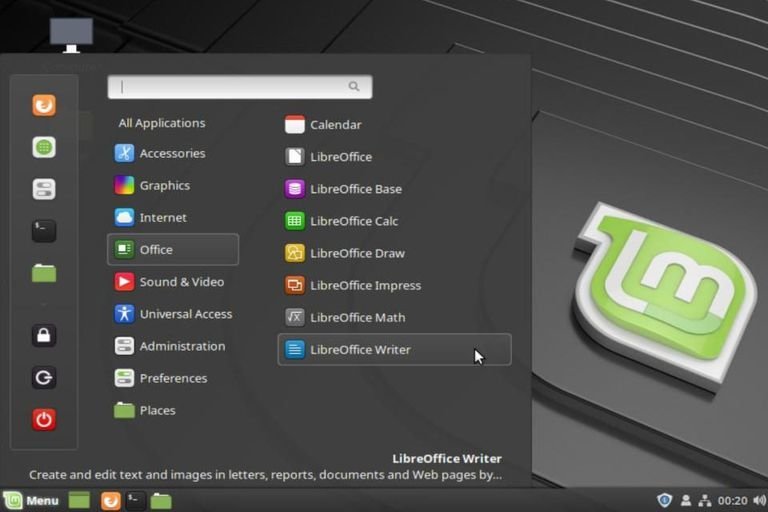Click the magnifier icon in search box
The image size is (768, 512).
[354, 87]
